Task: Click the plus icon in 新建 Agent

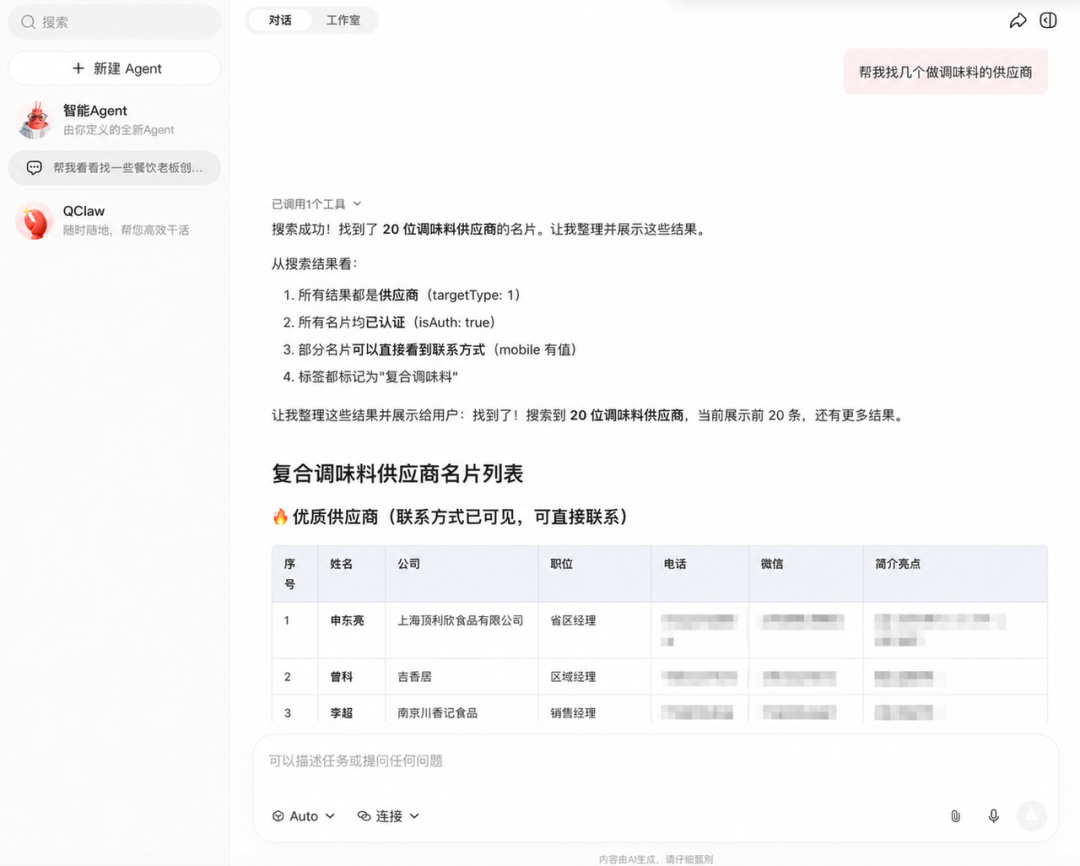Action: pos(78,68)
